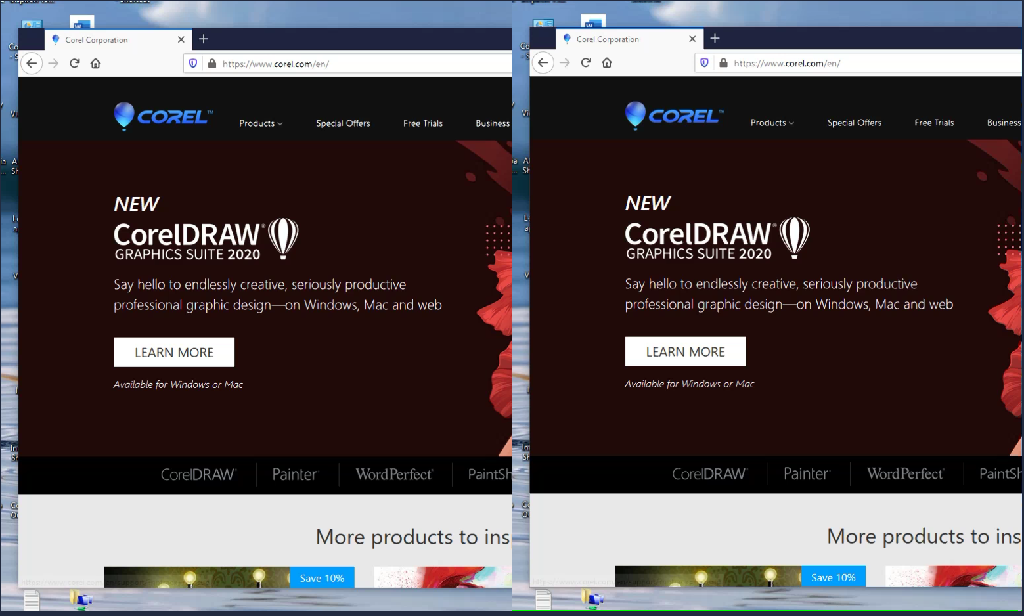This screenshot has height=616, width=1024.
Task: Click the CorelDRAW Graphics Suite 2020 title in left window
Action: click(206, 240)
